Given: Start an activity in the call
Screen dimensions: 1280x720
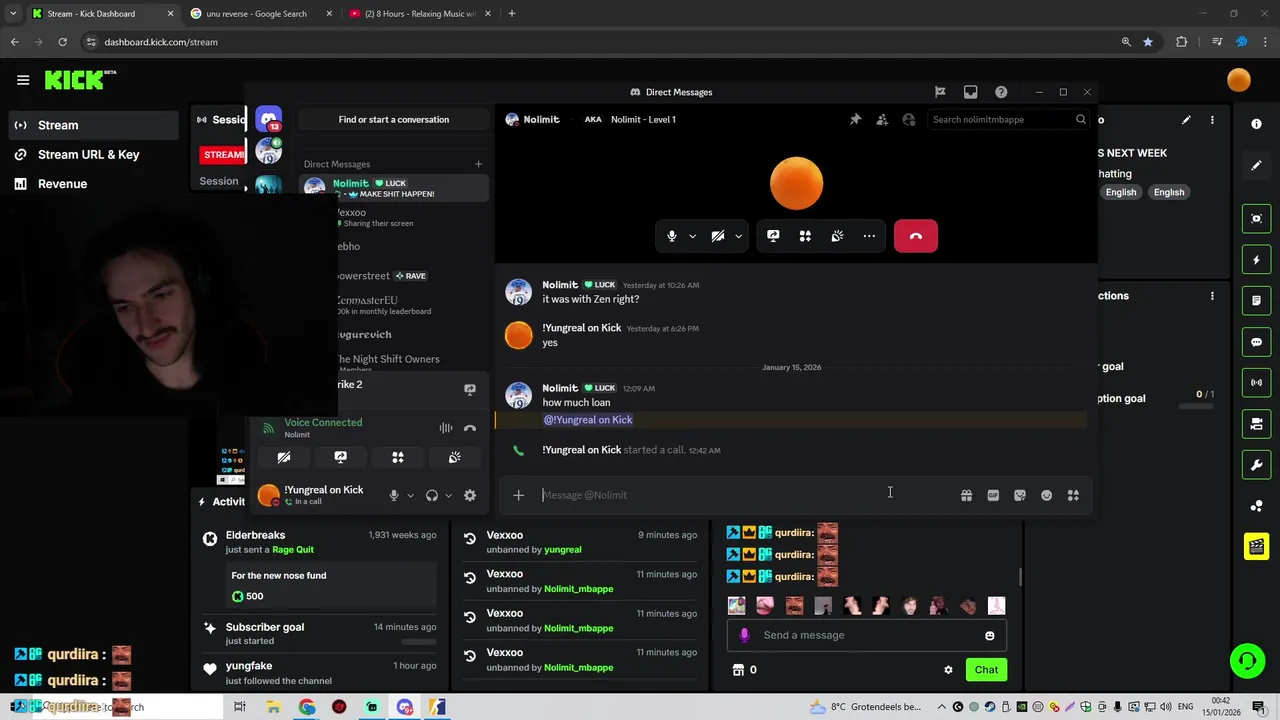Looking at the screenshot, I should pos(805,236).
